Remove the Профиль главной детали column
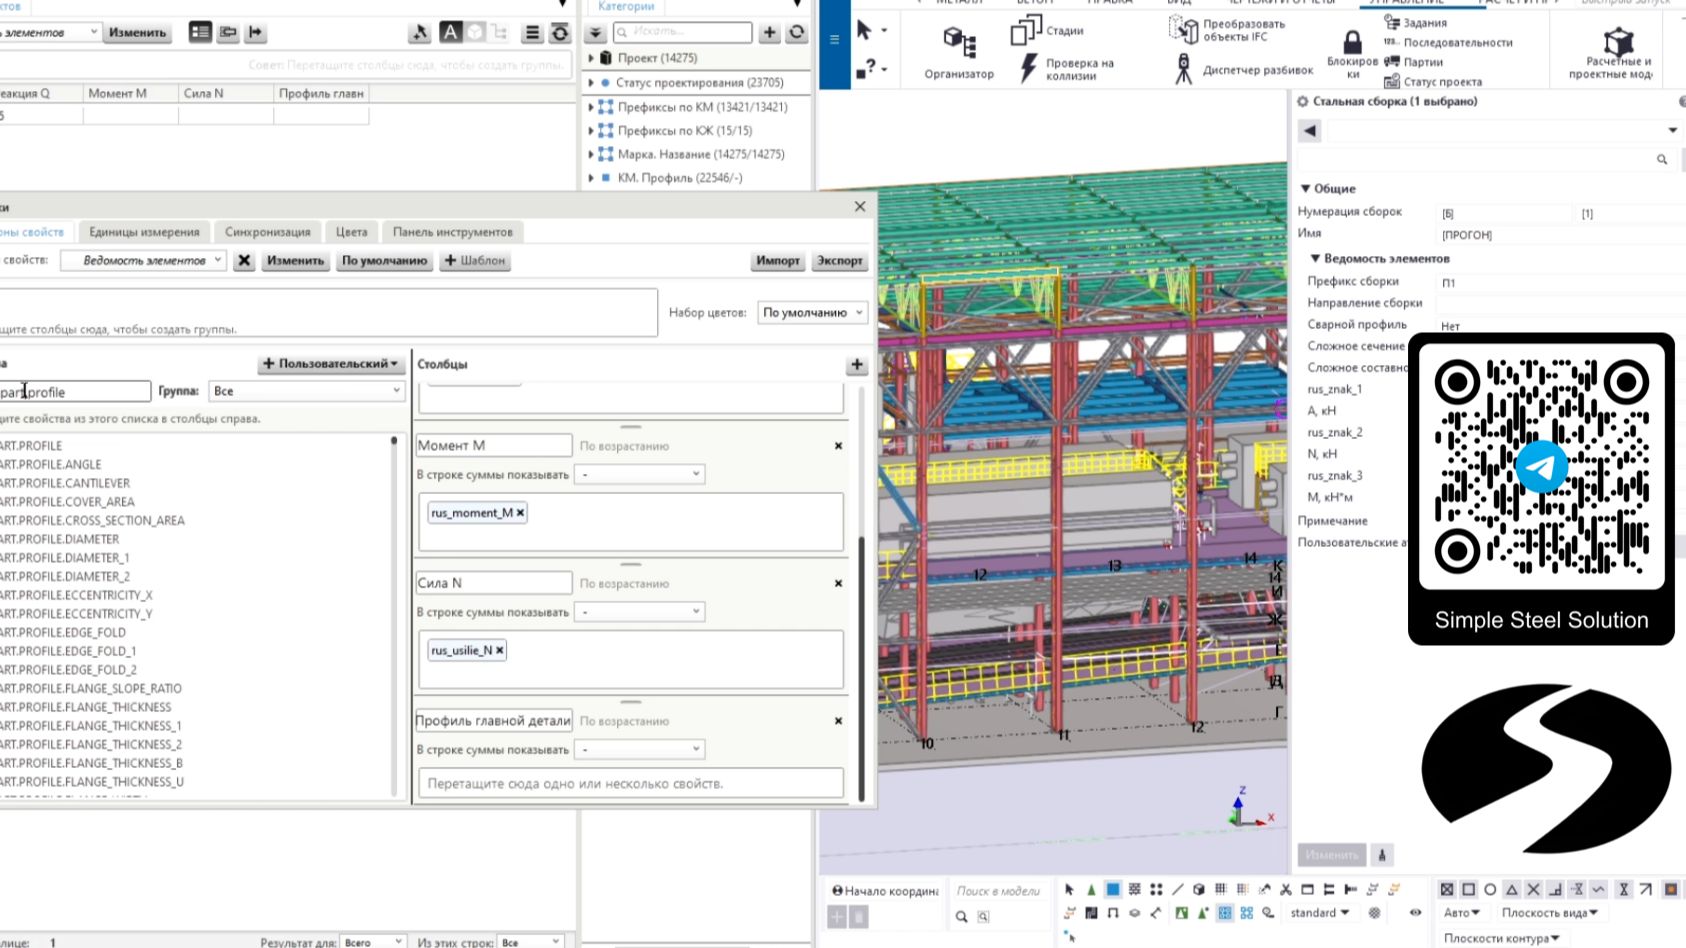Screen dimensions: 1686x948 tap(838, 721)
